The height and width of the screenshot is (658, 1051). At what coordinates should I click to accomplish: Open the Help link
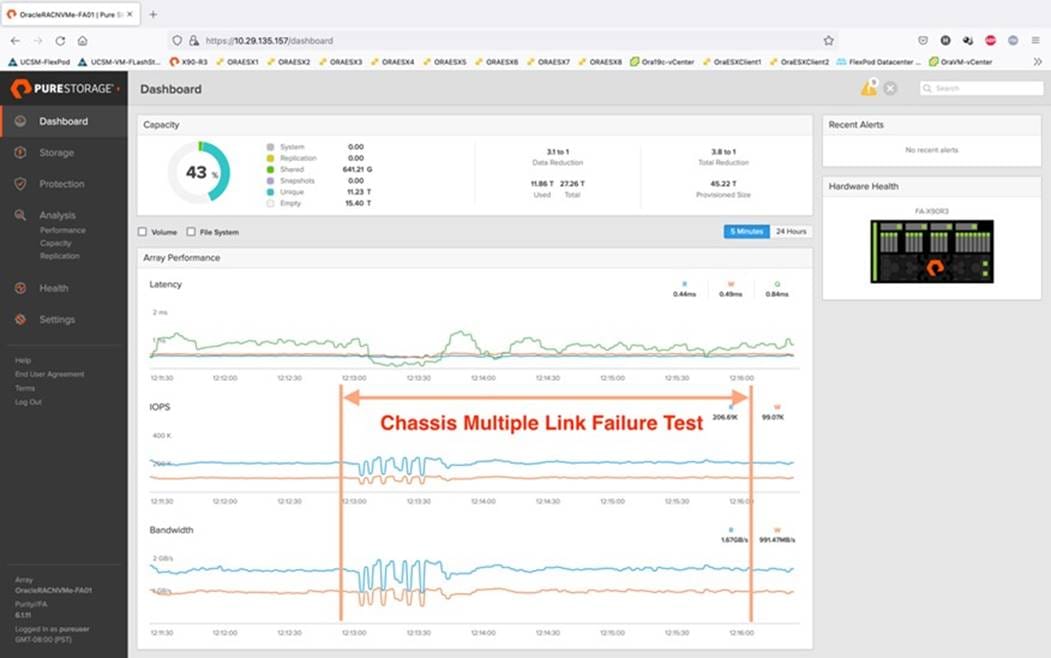23,360
